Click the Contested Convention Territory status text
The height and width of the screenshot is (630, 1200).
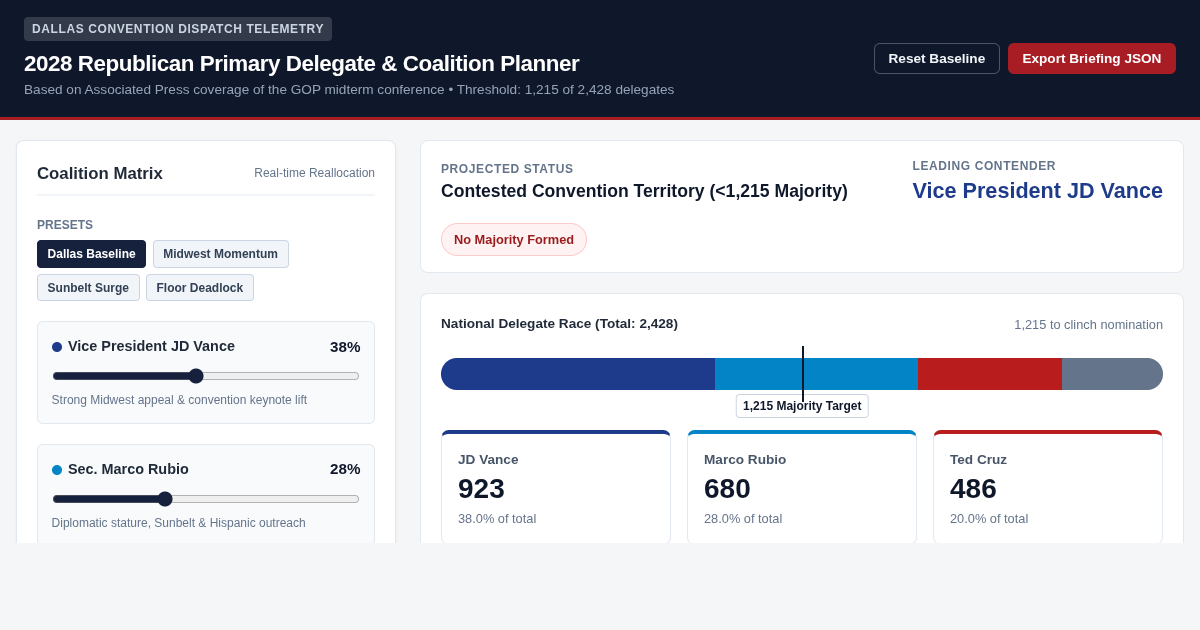tap(644, 191)
